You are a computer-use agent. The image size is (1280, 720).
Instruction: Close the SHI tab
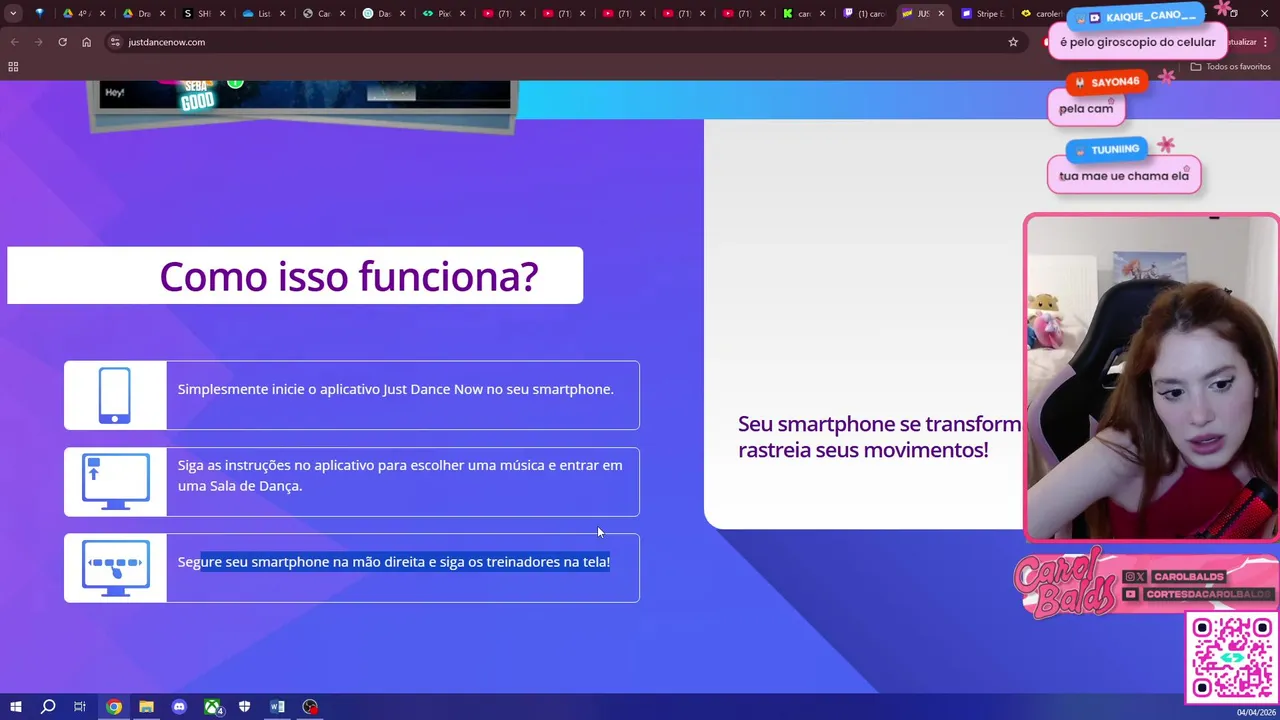(x=222, y=14)
